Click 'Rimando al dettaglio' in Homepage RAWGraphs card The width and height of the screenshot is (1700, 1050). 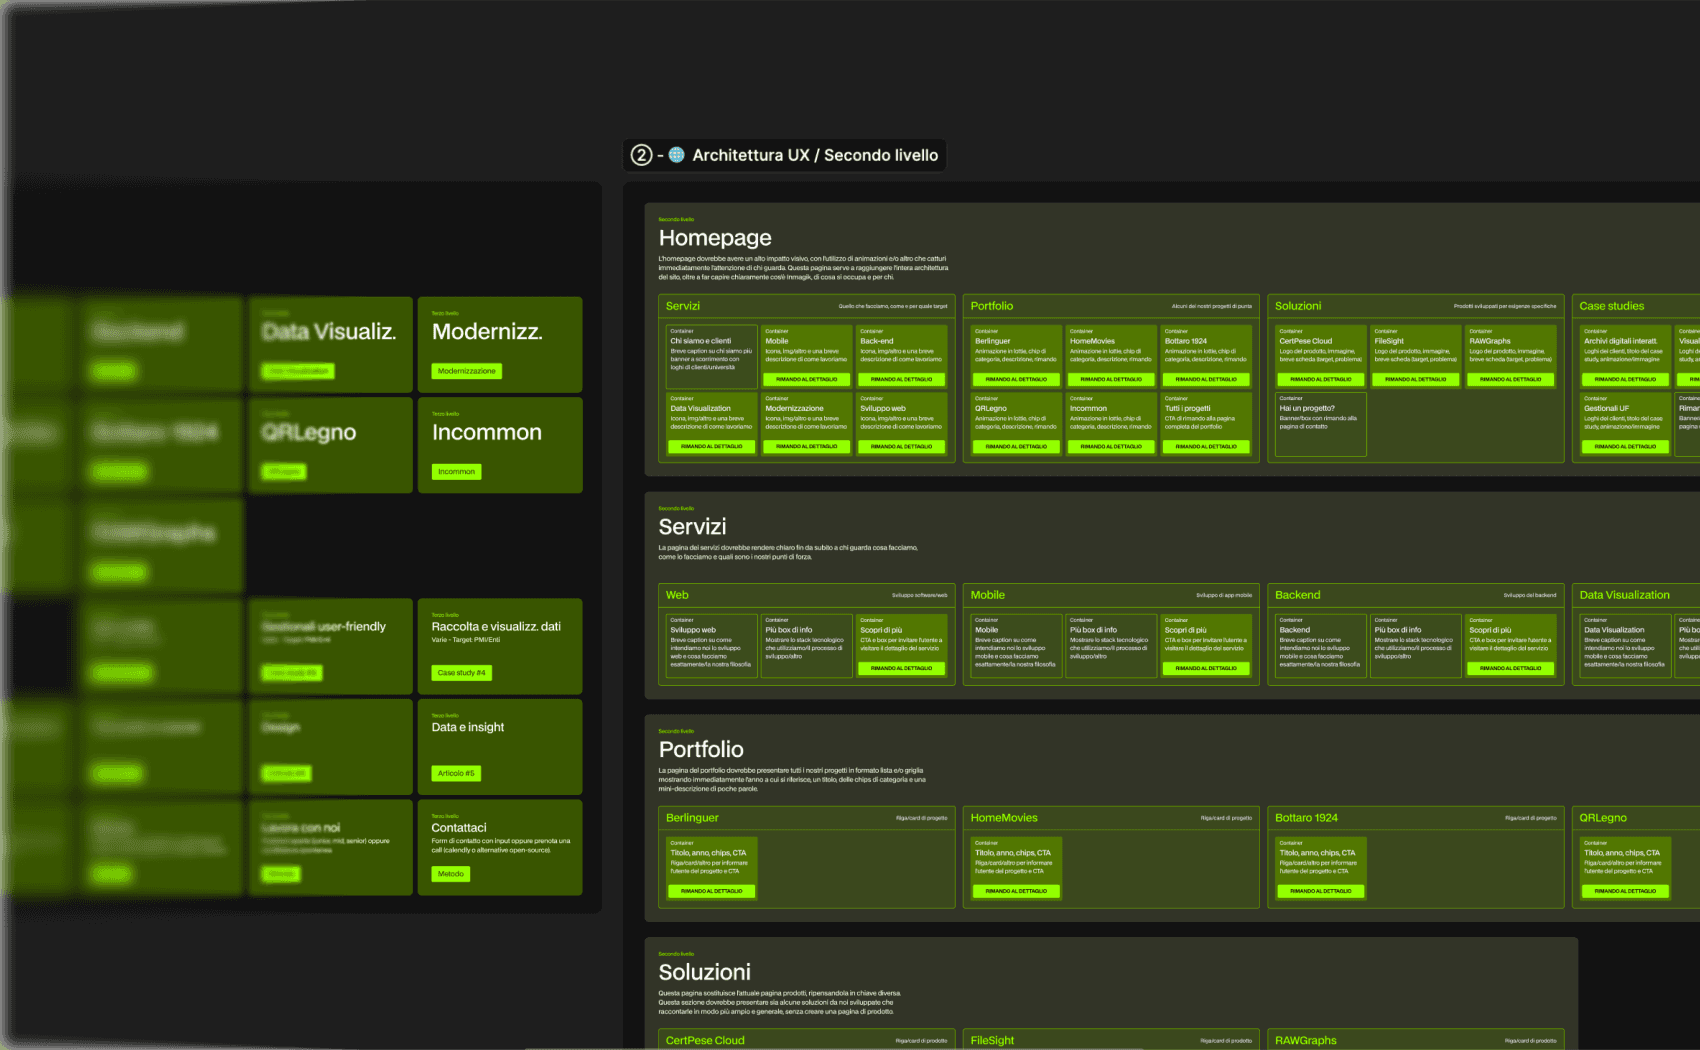1511,380
